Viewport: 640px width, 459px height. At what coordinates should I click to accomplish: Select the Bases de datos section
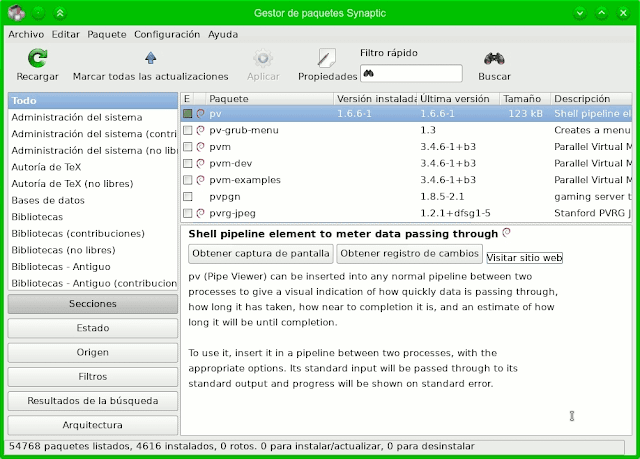point(93,200)
